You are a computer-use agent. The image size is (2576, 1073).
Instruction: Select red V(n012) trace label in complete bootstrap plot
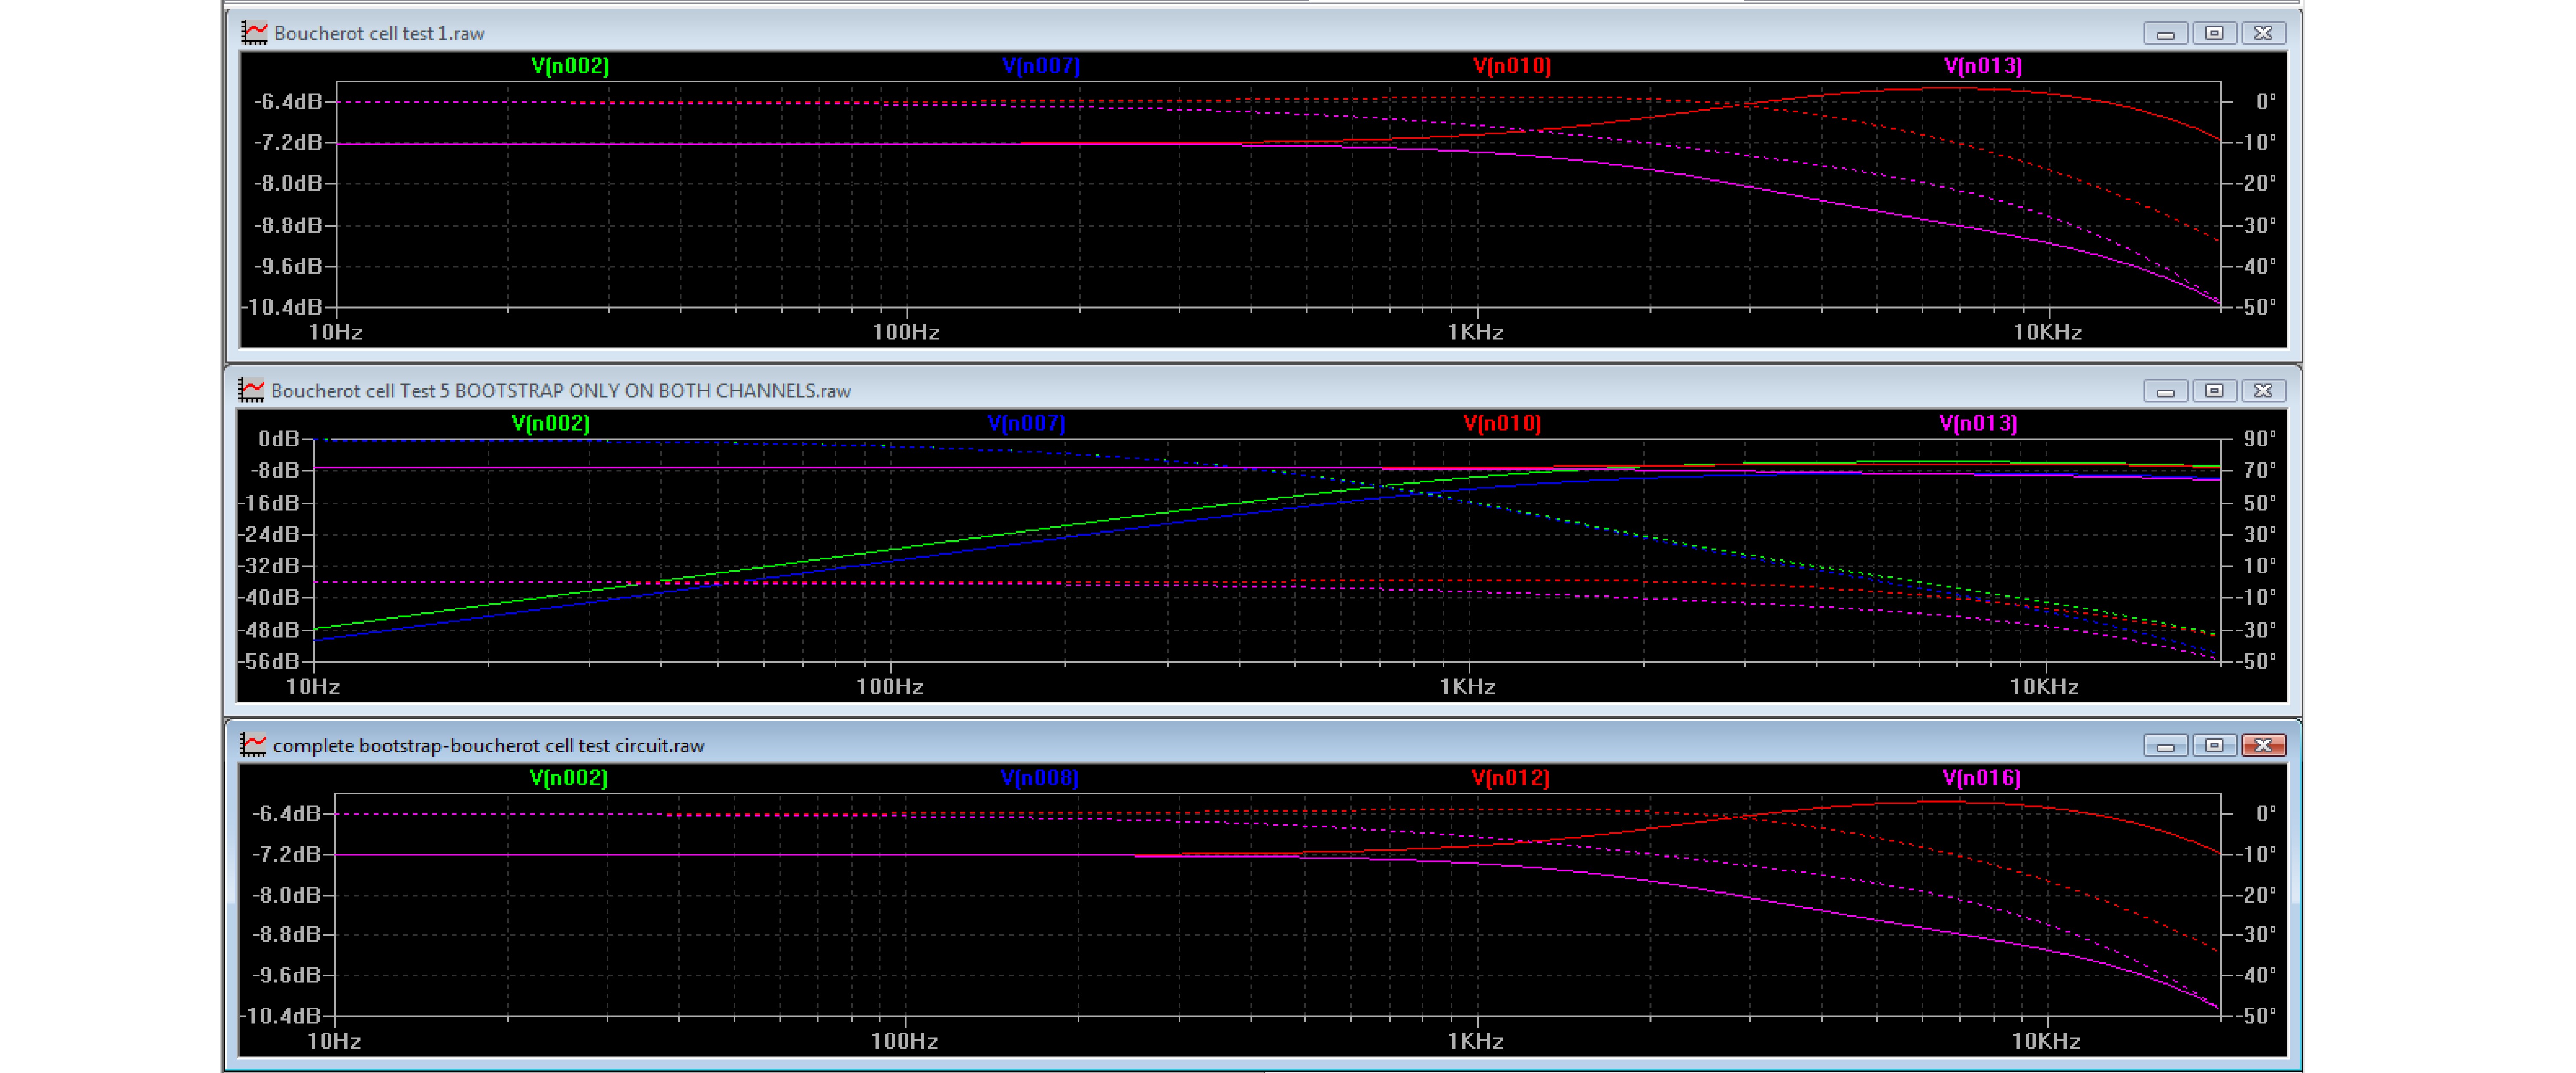point(1511,778)
